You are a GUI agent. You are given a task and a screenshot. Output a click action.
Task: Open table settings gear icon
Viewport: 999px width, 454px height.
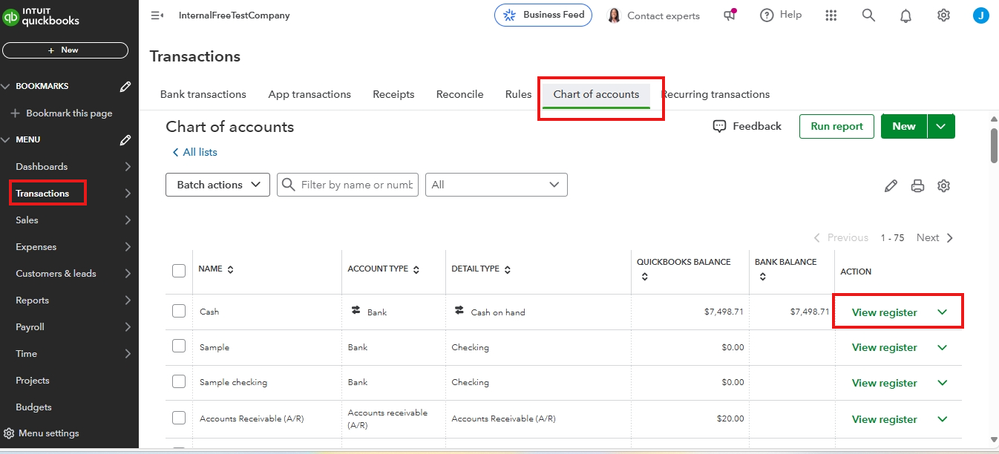[x=943, y=186]
